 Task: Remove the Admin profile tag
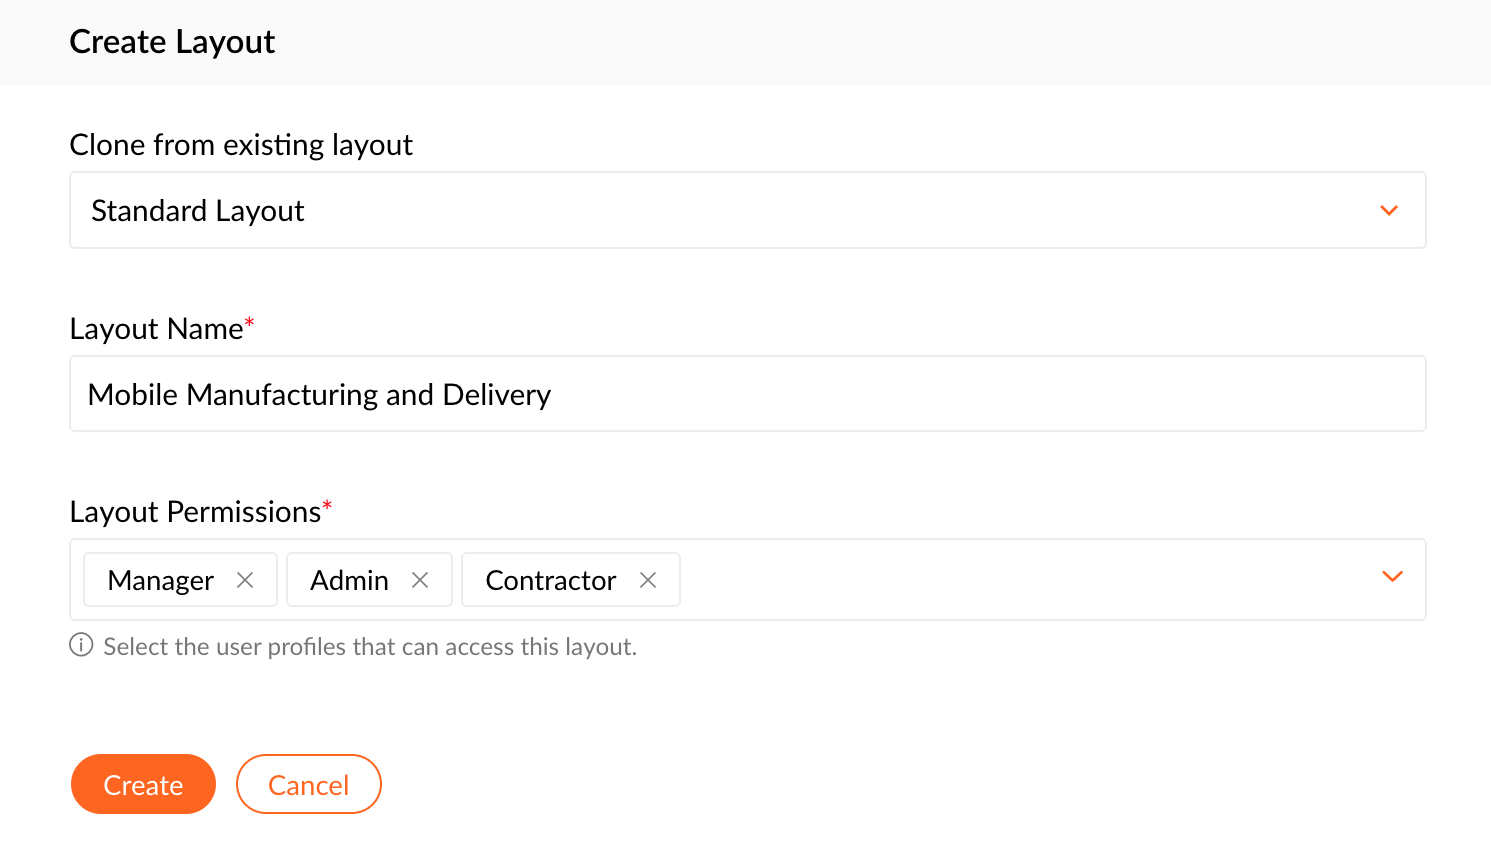click(420, 580)
